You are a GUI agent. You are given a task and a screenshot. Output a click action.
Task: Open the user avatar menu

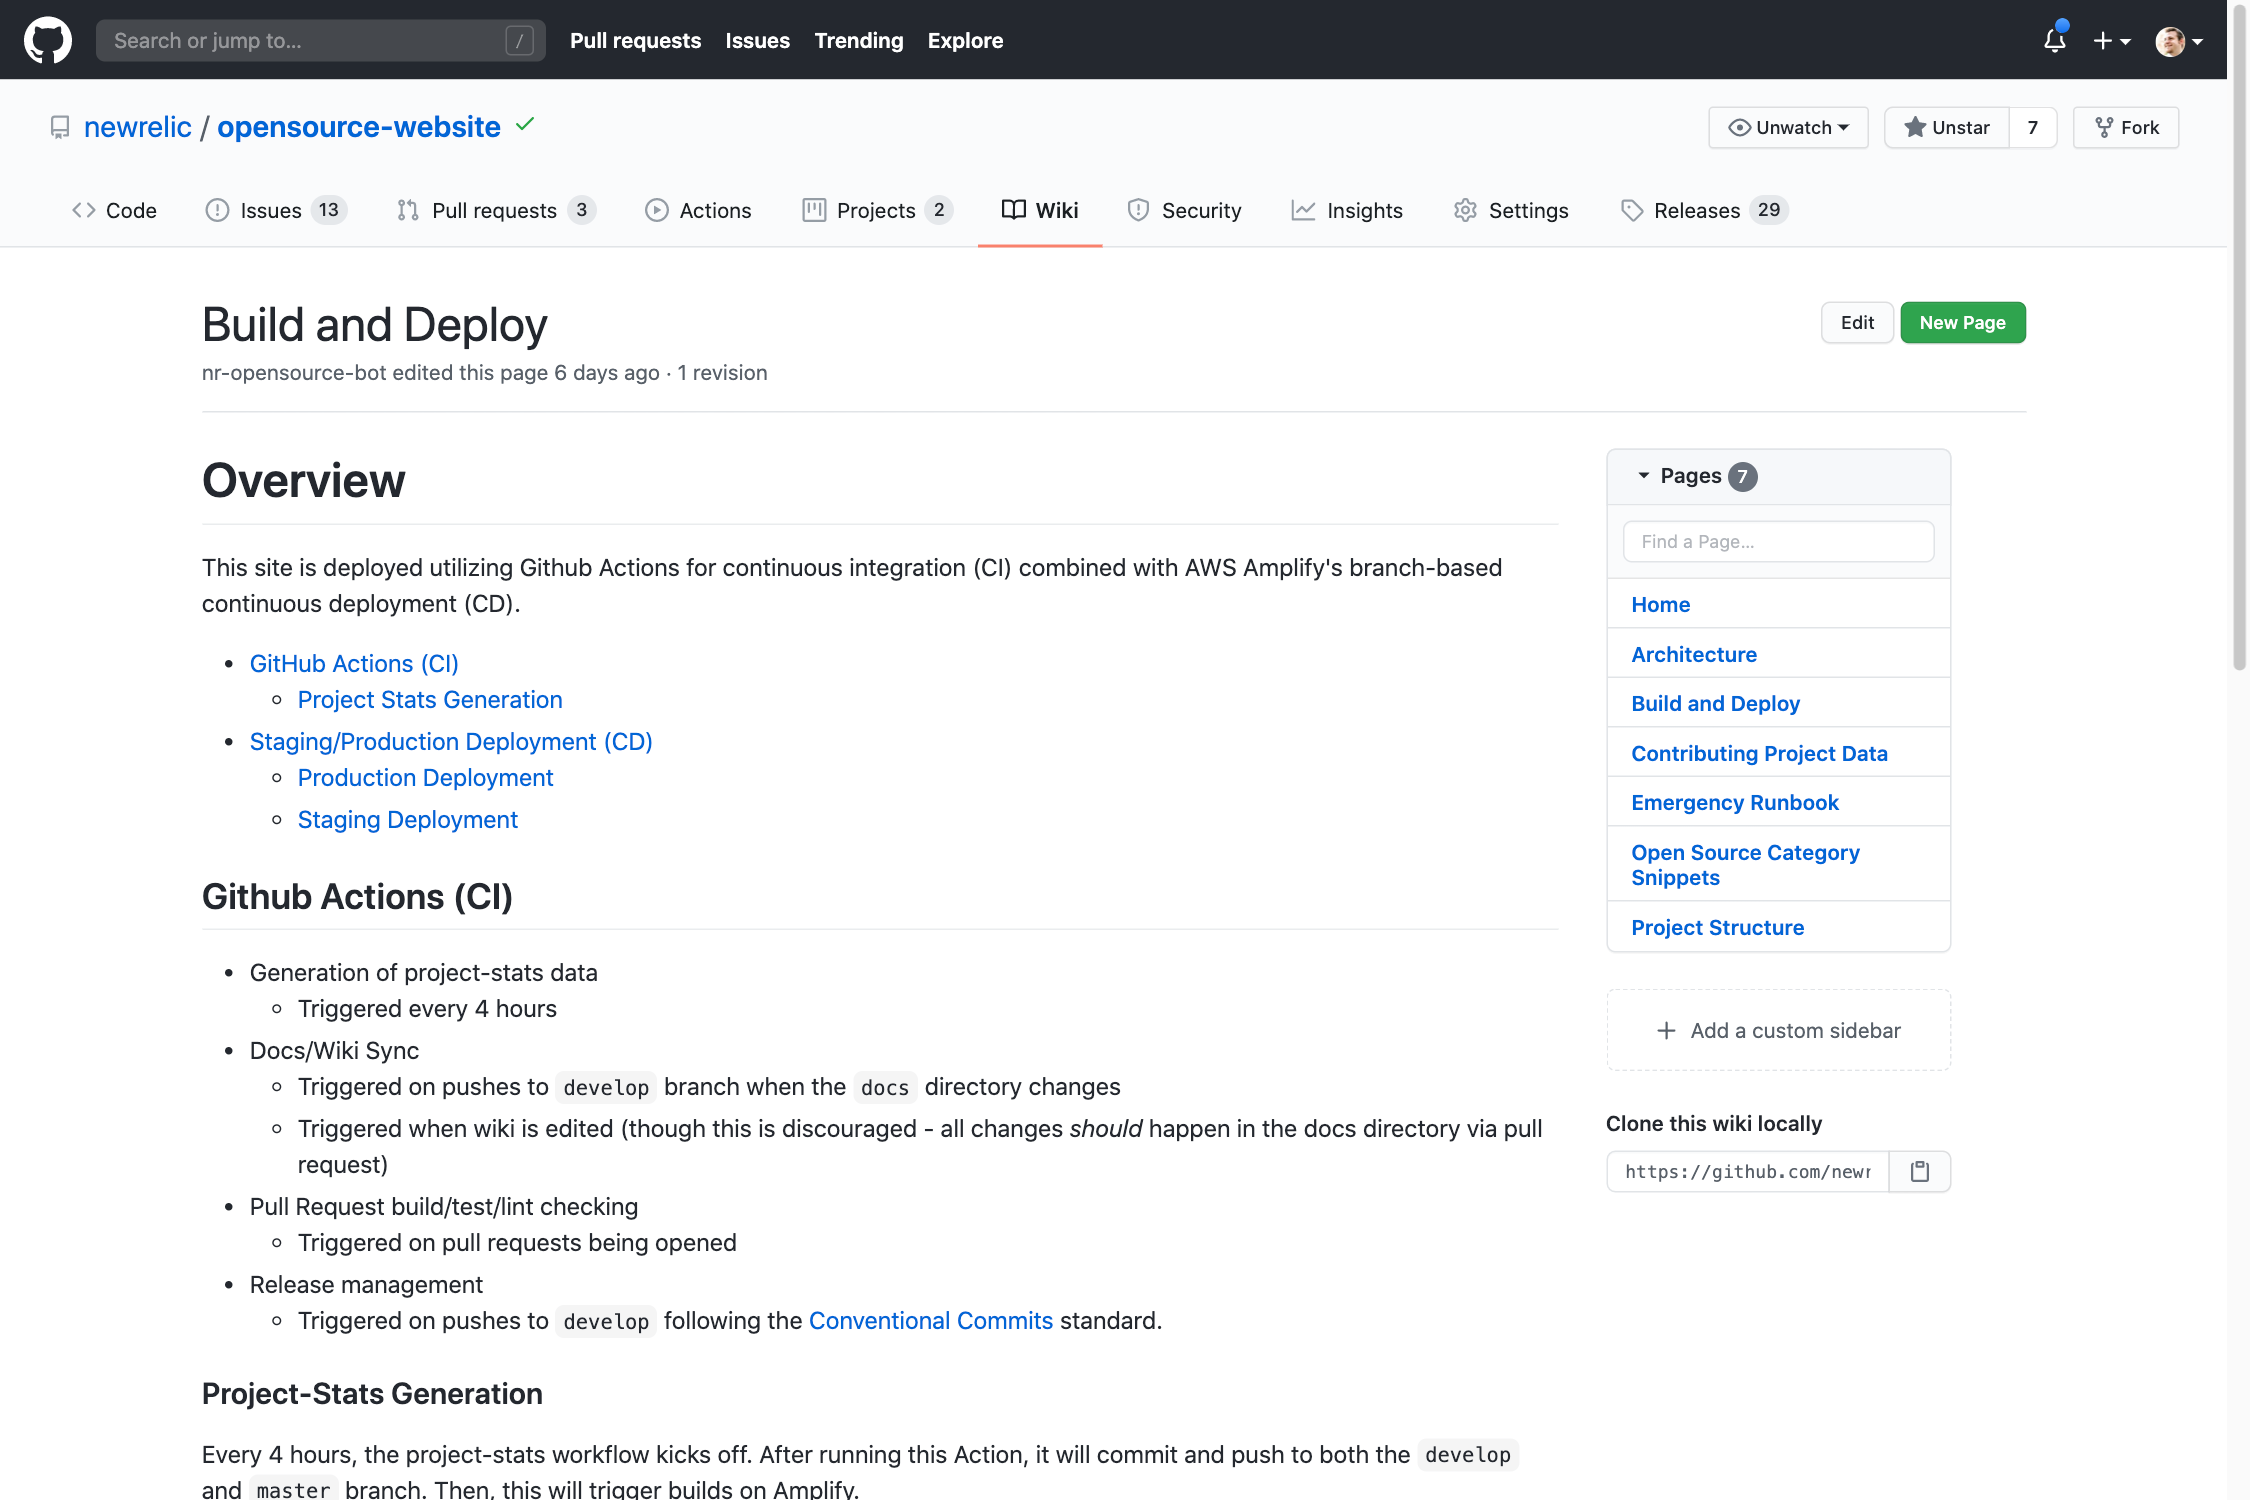[x=2179, y=41]
